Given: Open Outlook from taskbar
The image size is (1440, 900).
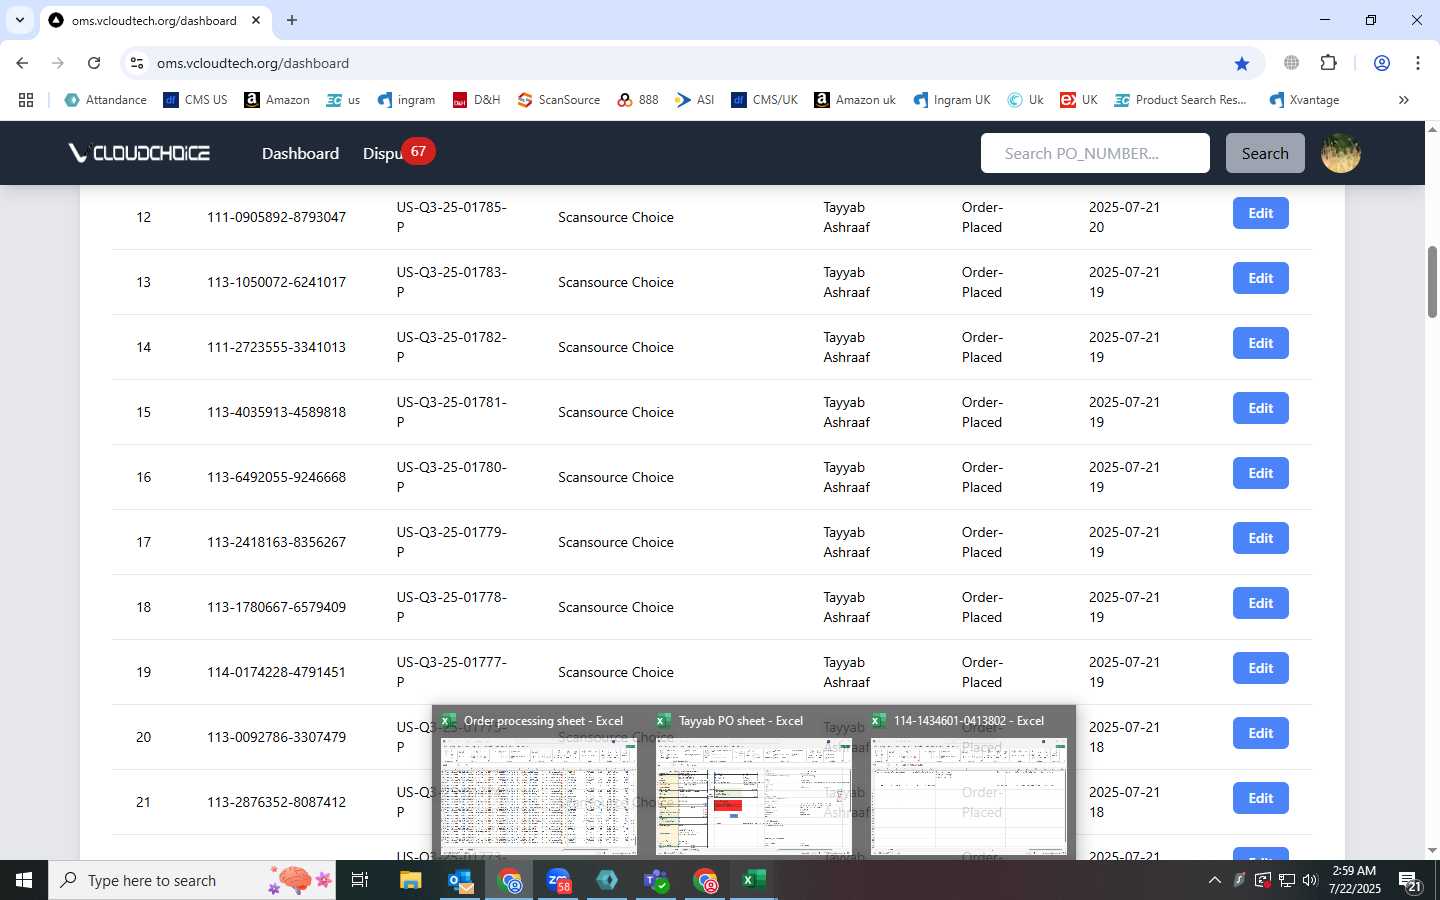Looking at the screenshot, I should click(460, 880).
